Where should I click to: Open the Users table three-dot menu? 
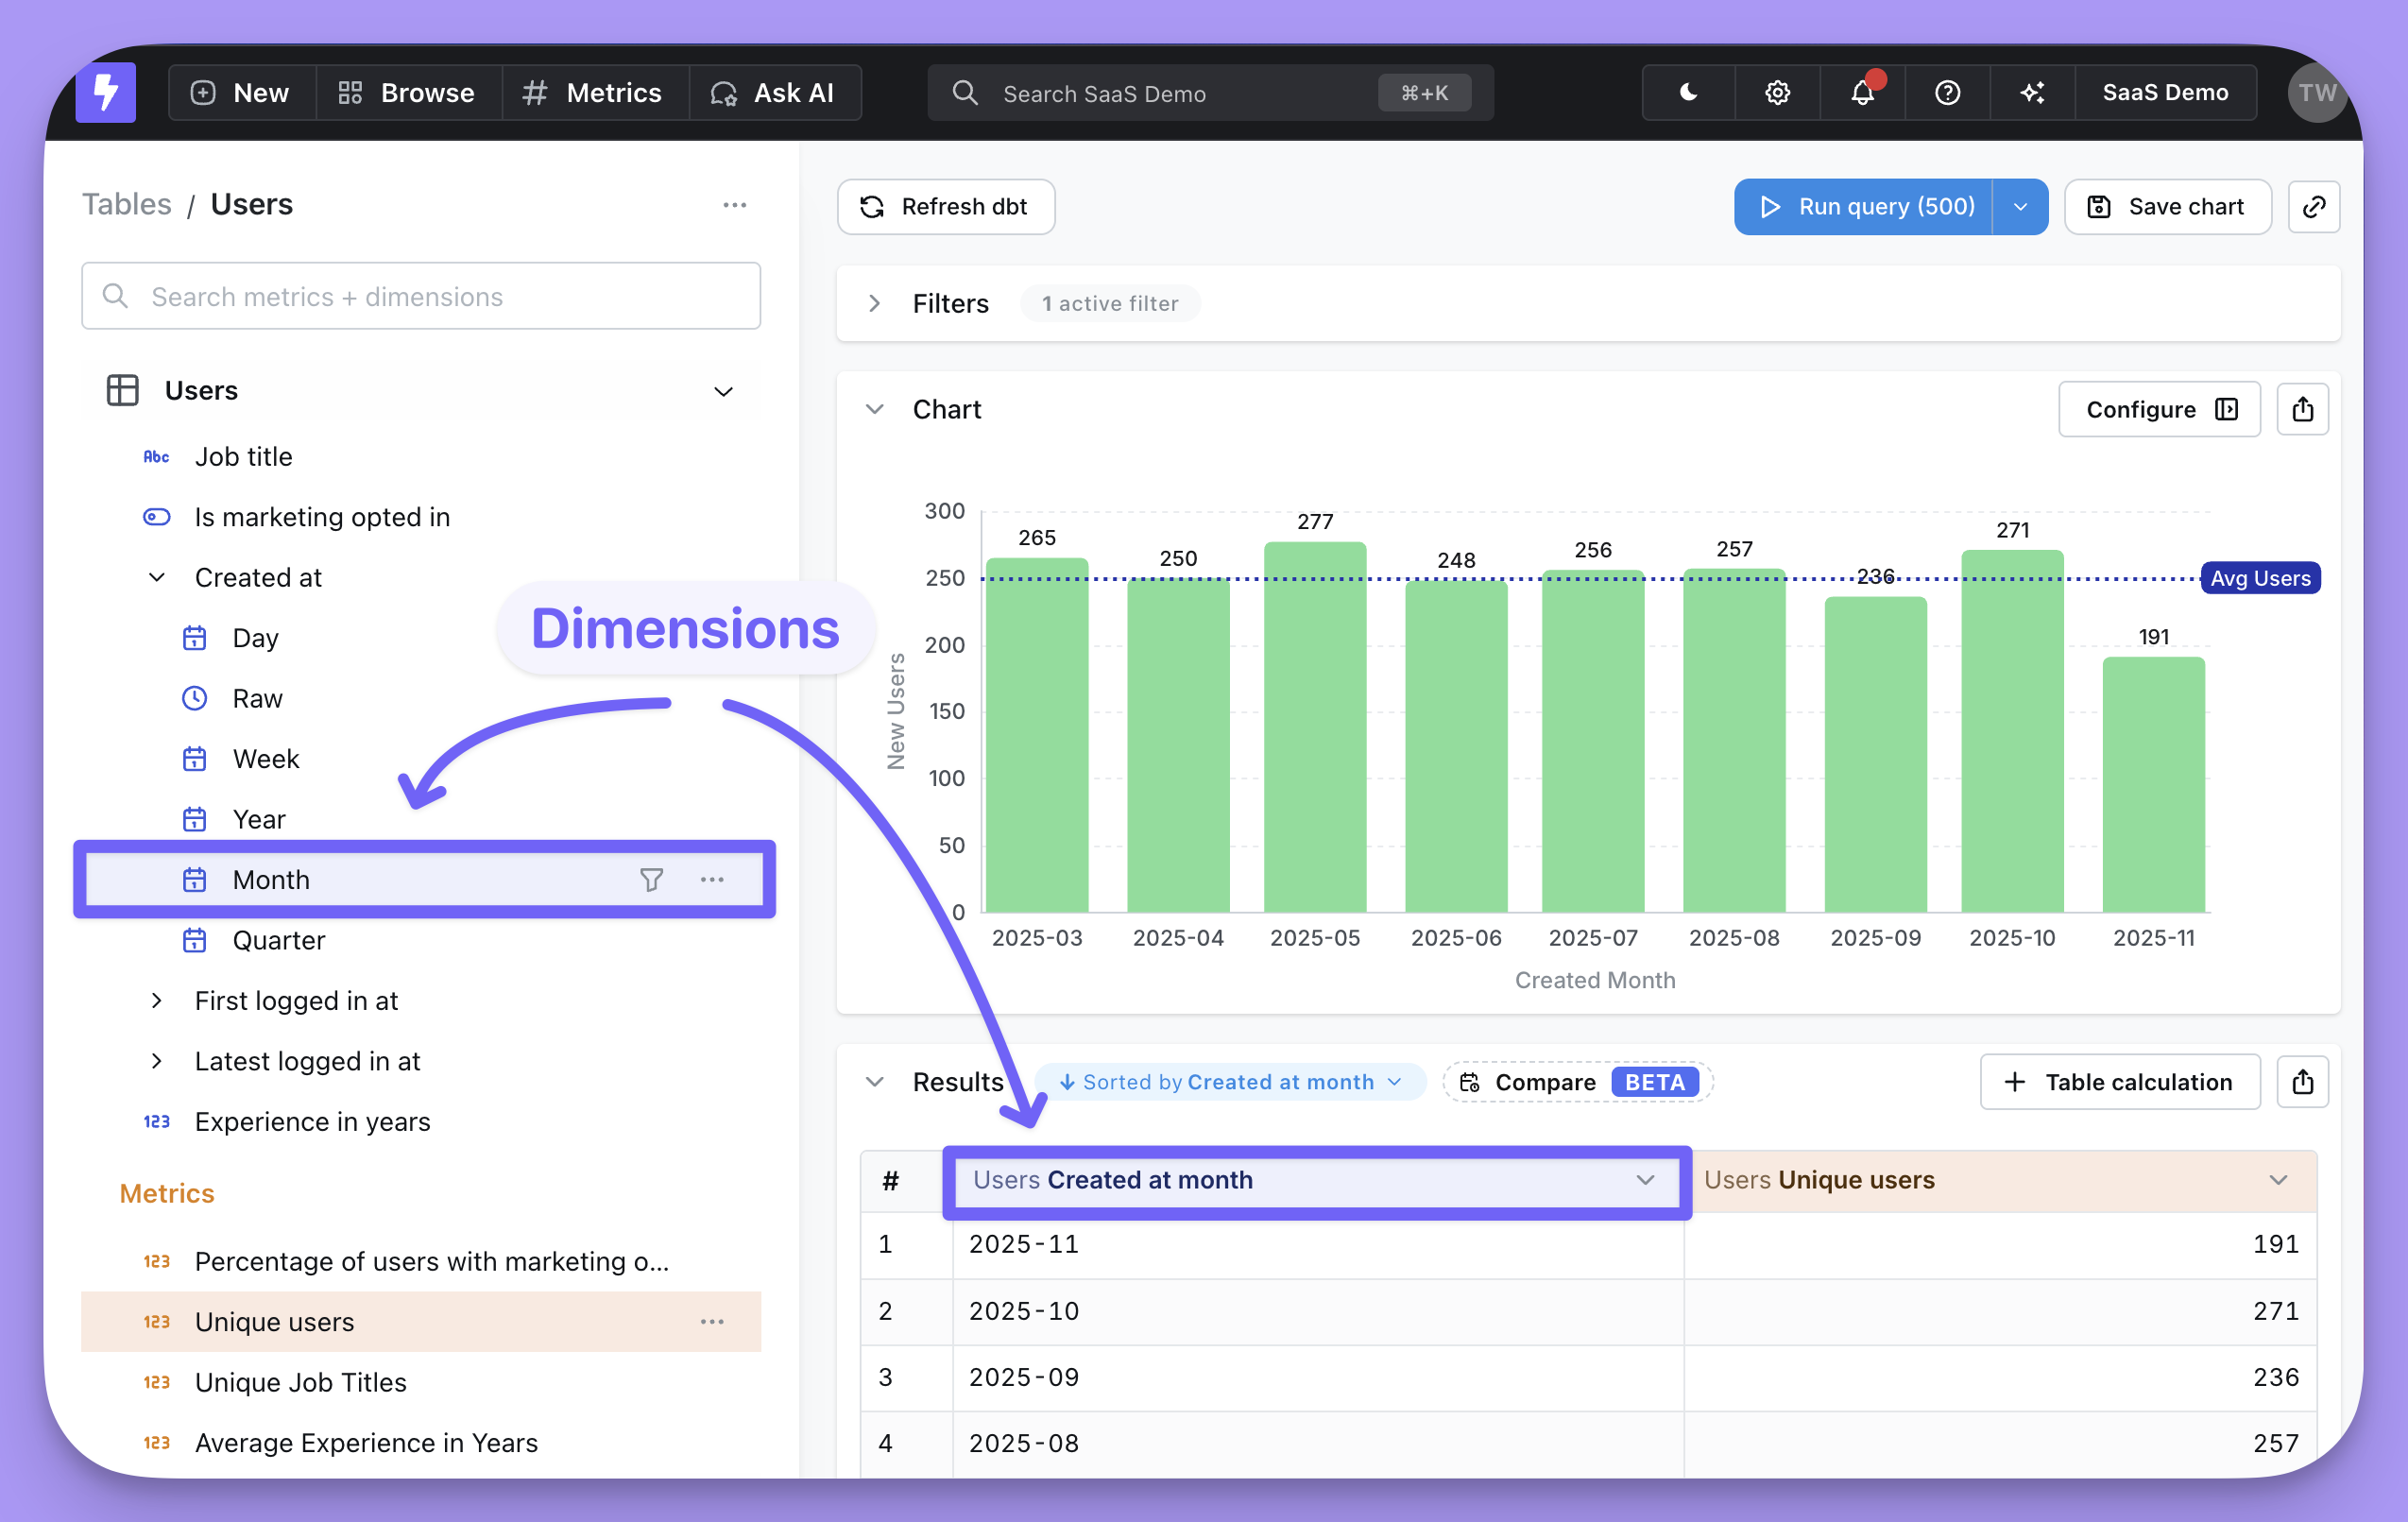(x=734, y=205)
